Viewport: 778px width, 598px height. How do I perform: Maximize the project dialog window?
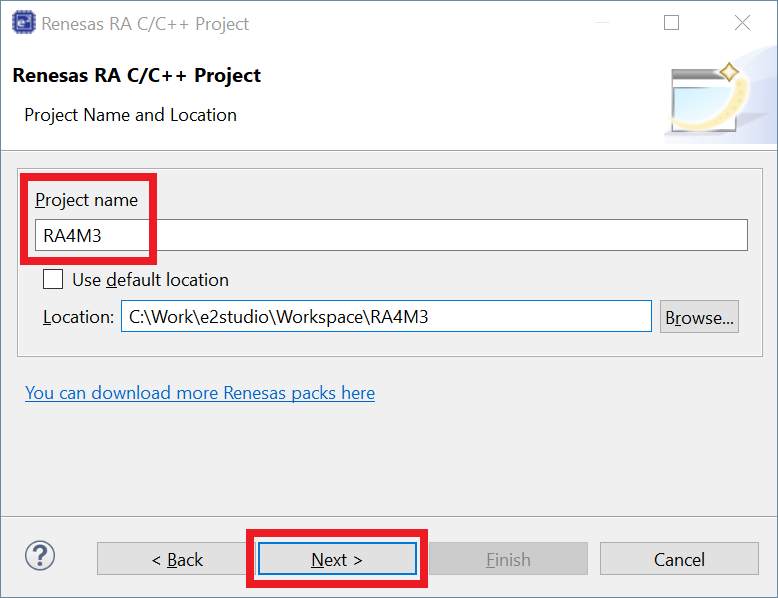click(x=671, y=23)
